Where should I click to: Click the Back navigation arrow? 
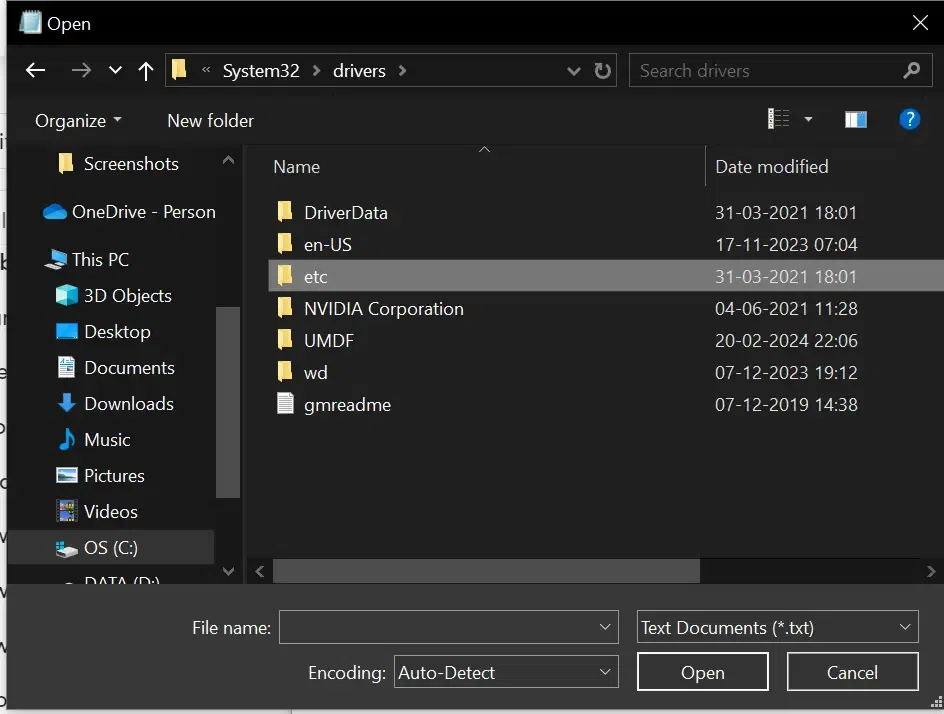coord(36,71)
